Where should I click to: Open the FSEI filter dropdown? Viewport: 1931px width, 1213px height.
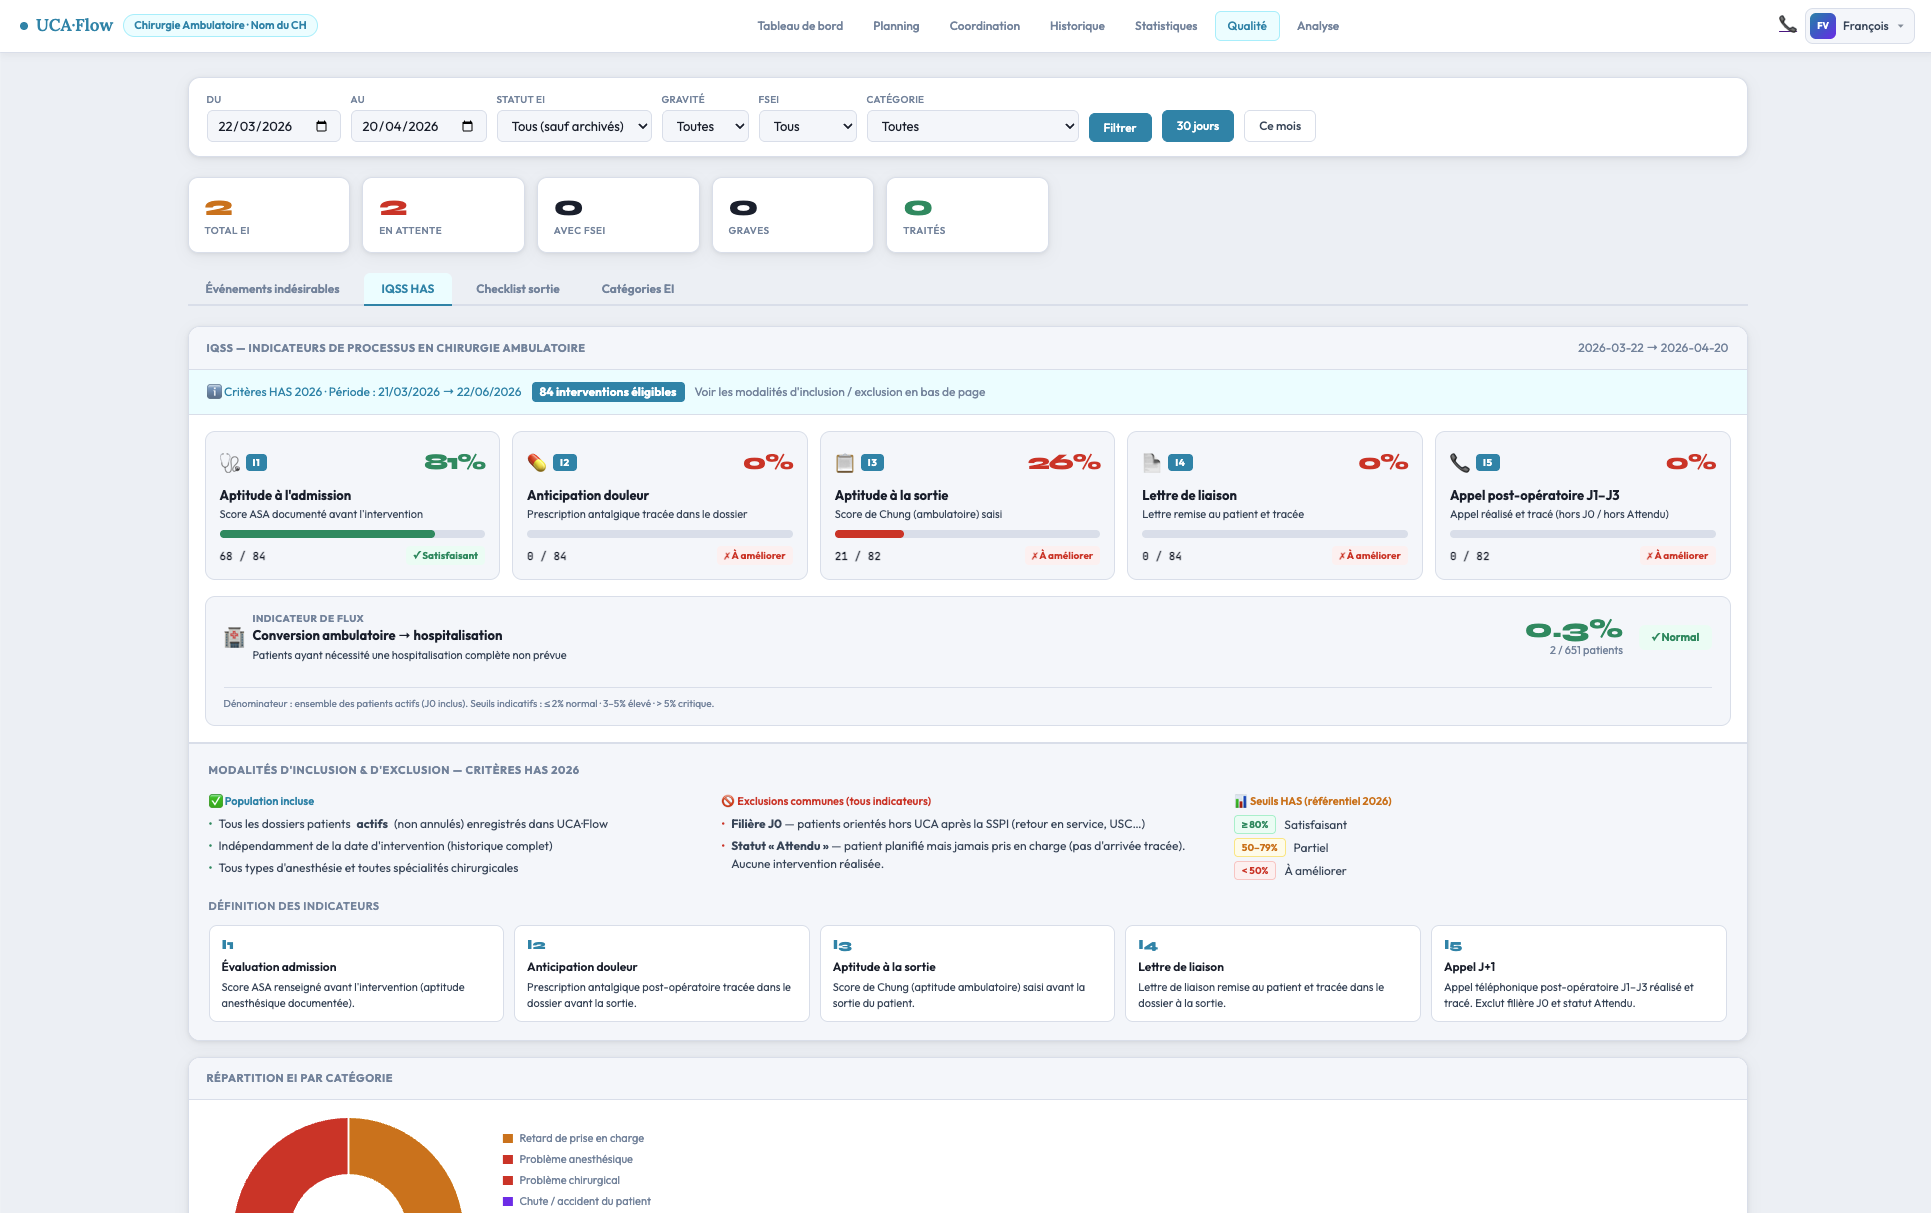808,126
